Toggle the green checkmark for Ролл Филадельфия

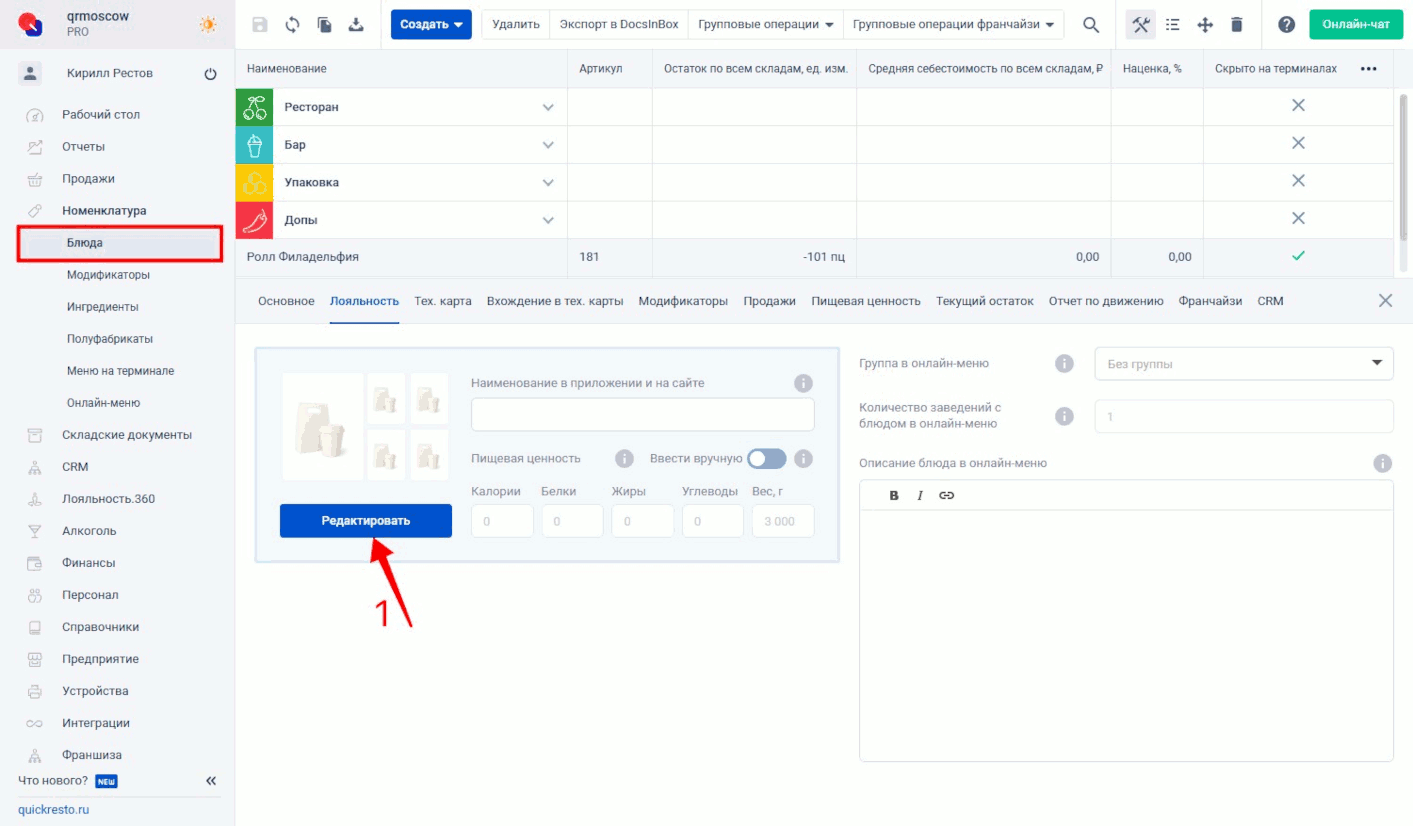click(1298, 256)
